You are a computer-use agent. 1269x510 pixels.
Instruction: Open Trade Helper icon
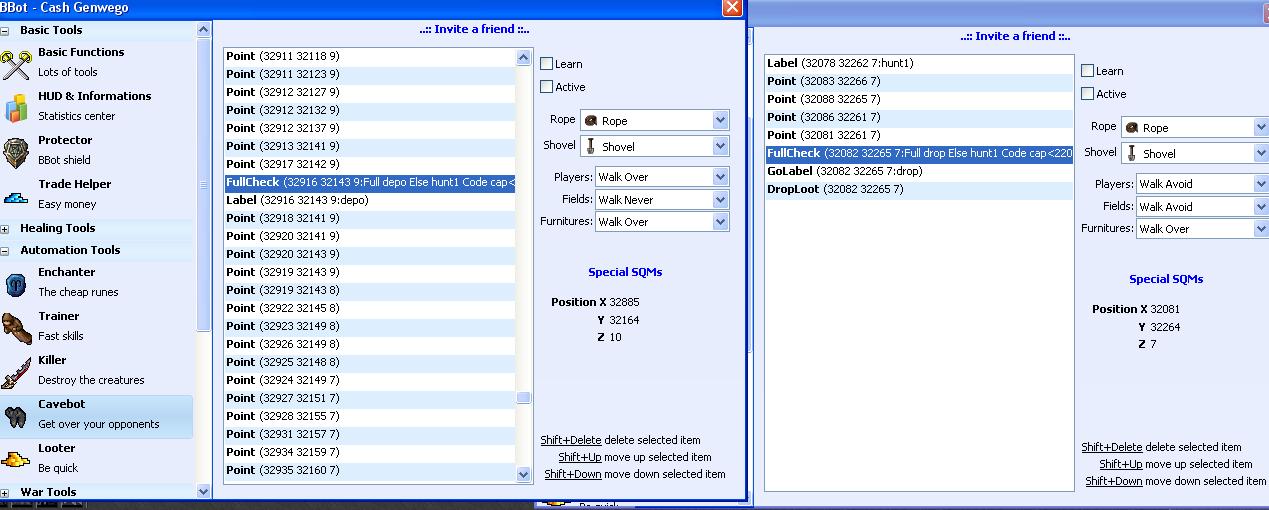pyautogui.click(x=17, y=195)
